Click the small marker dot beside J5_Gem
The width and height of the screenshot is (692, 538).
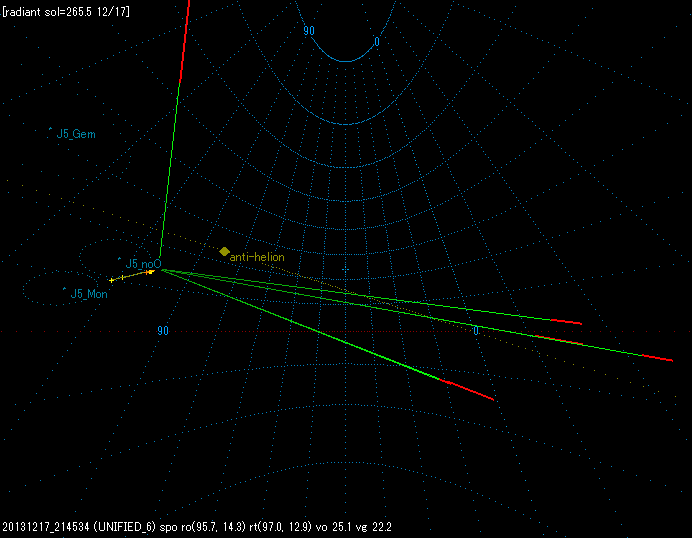(50, 129)
